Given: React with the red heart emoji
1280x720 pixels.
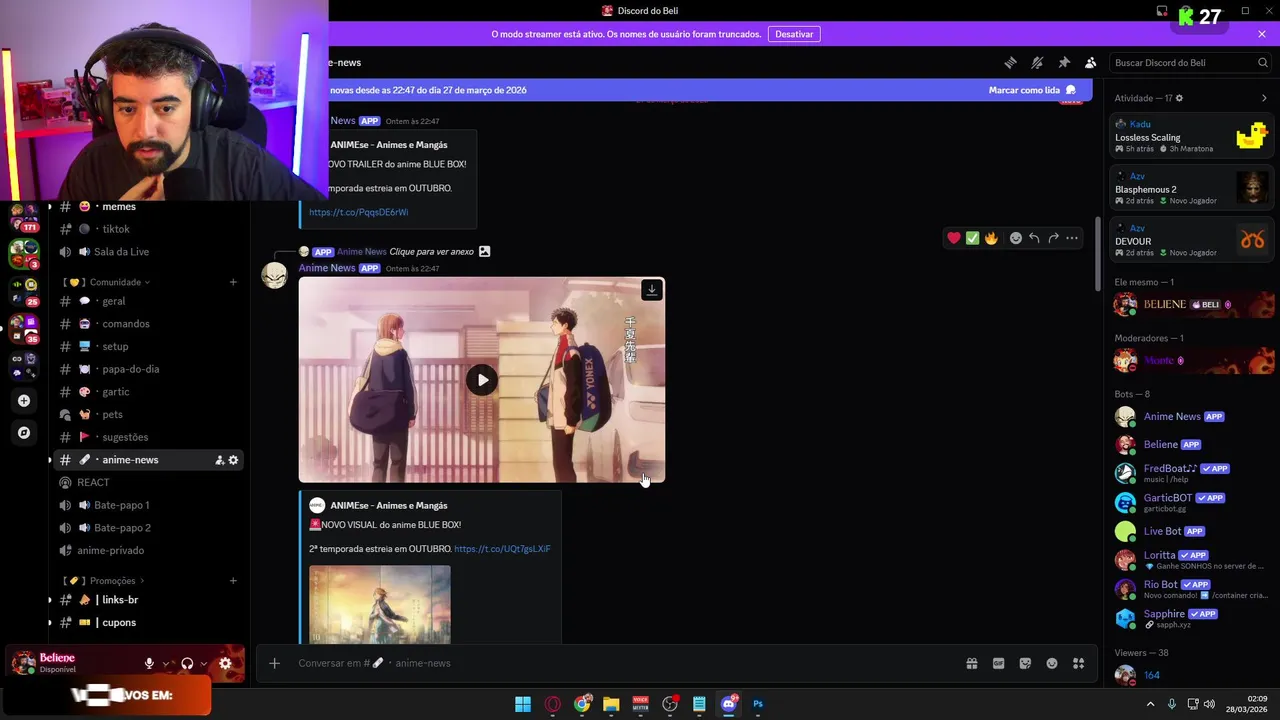Looking at the screenshot, I should [x=954, y=238].
